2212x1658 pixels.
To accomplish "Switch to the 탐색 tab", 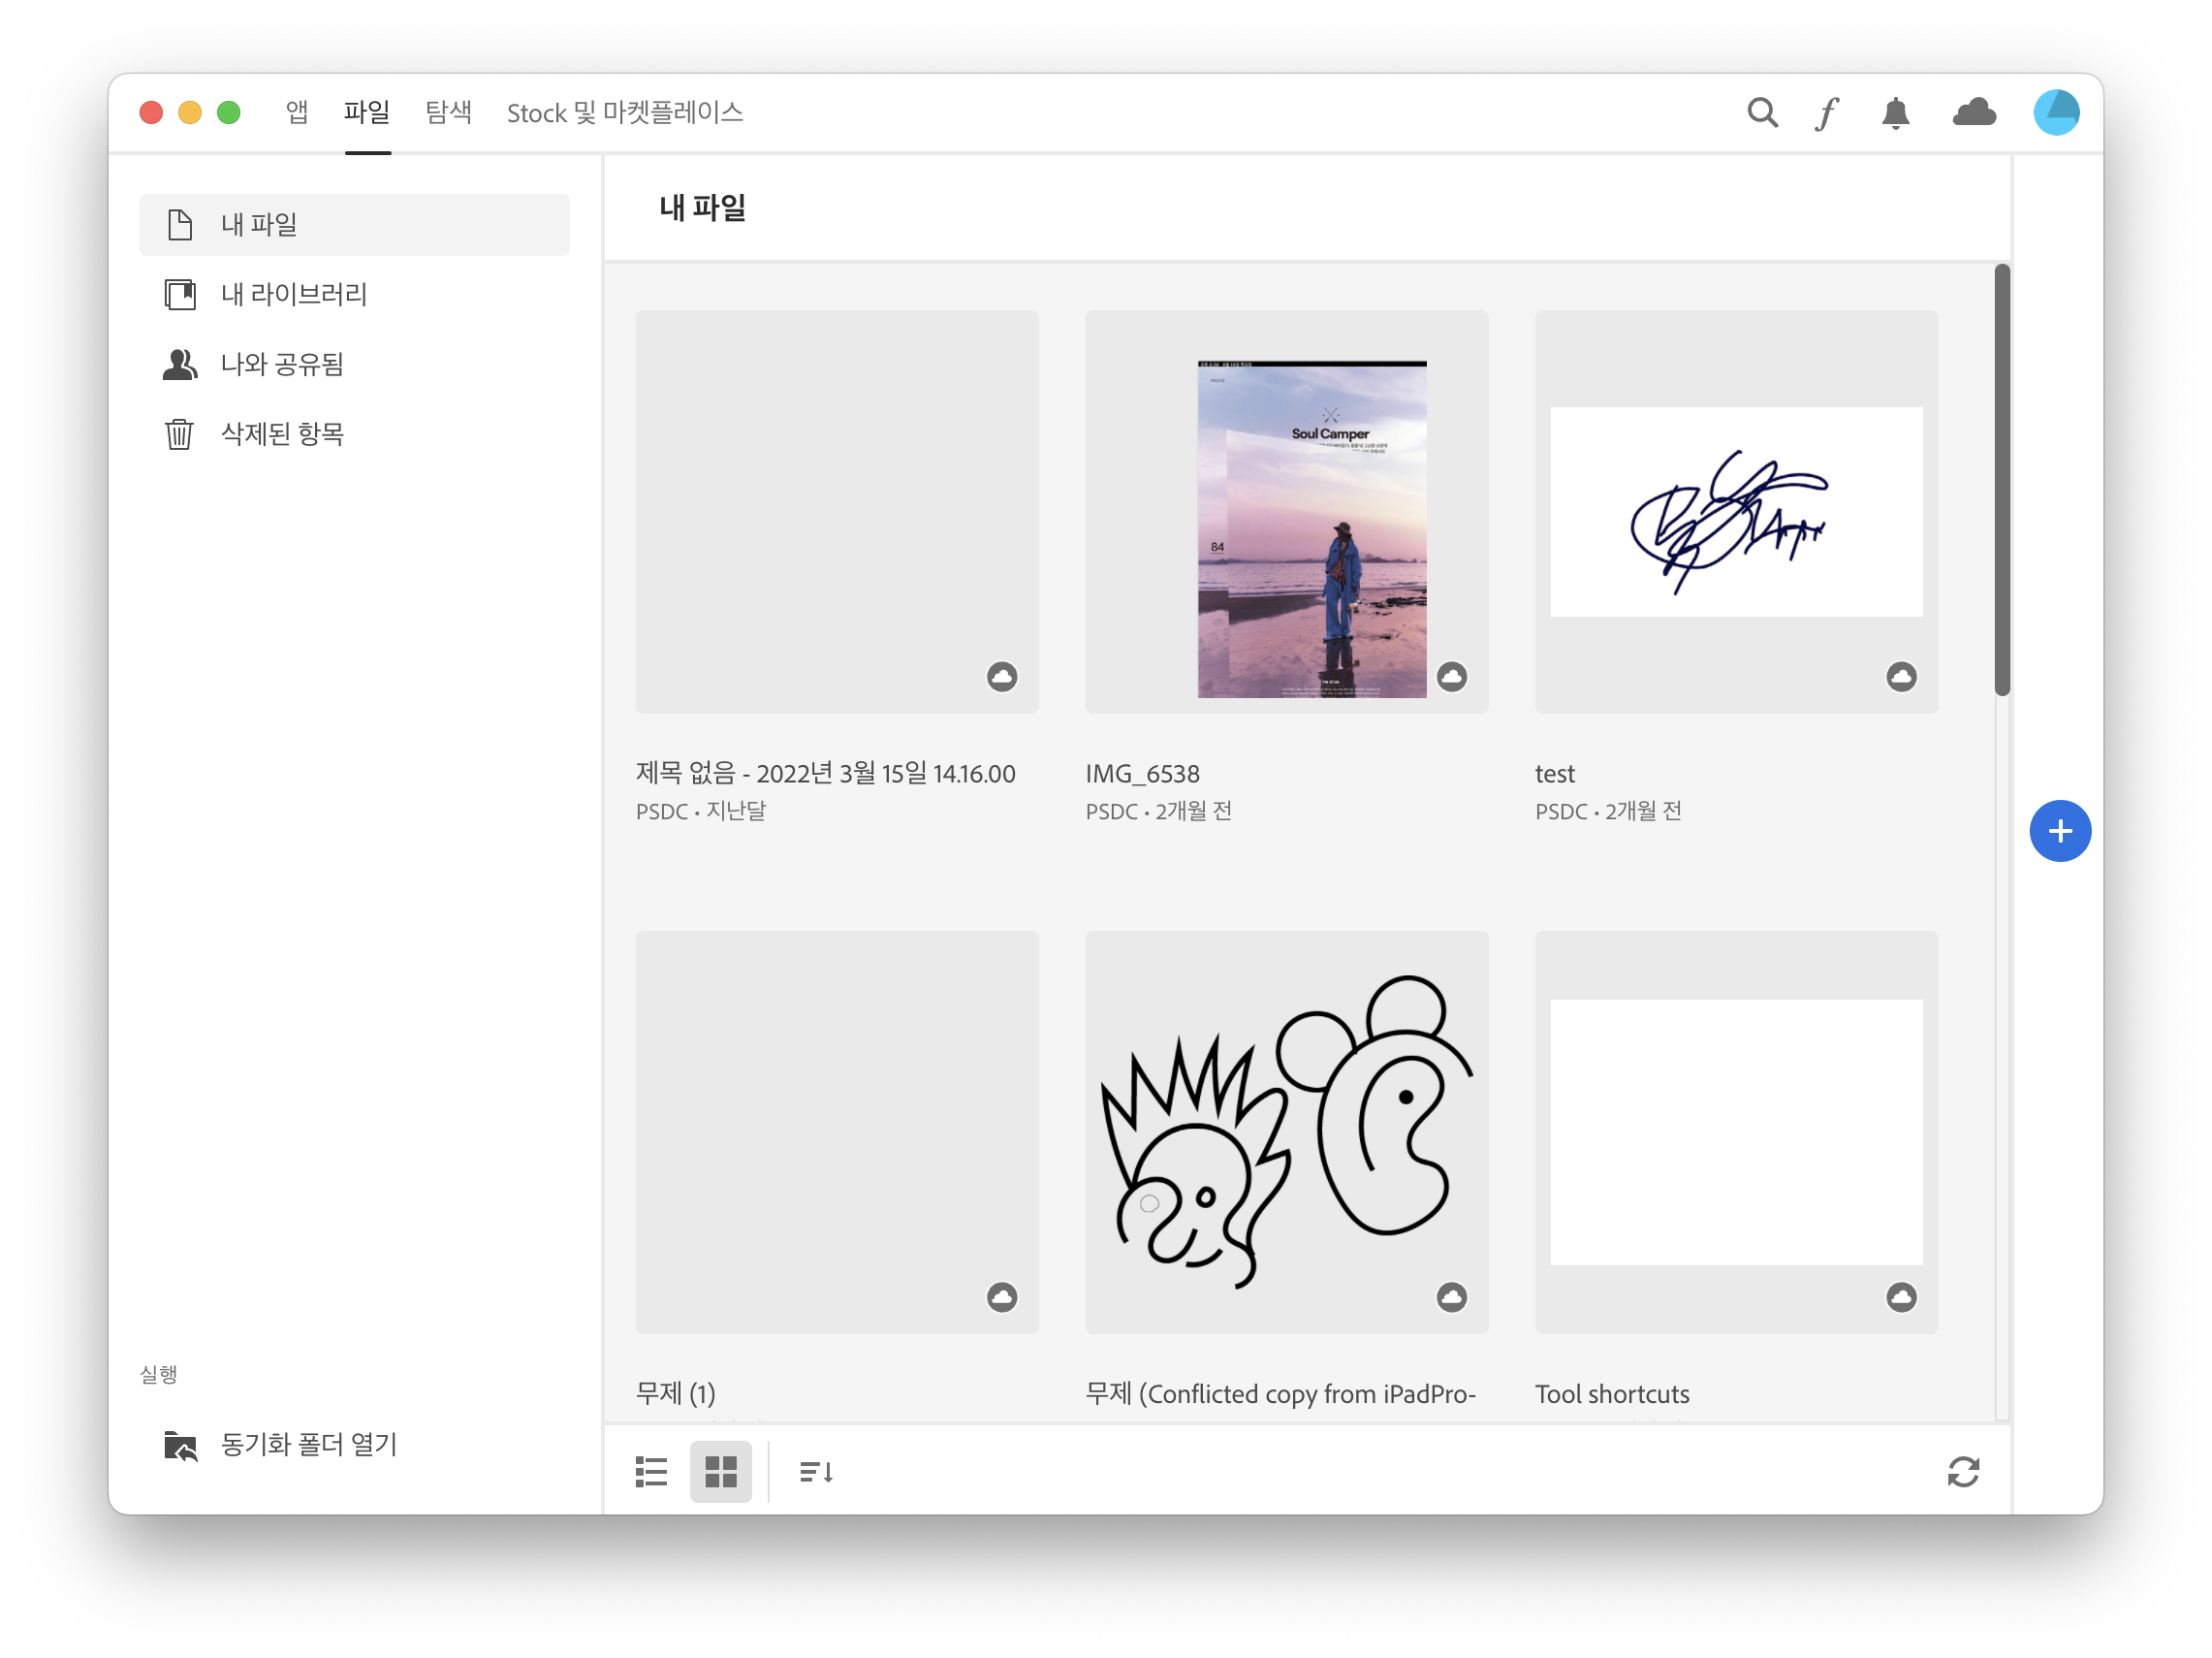I will click(x=448, y=112).
